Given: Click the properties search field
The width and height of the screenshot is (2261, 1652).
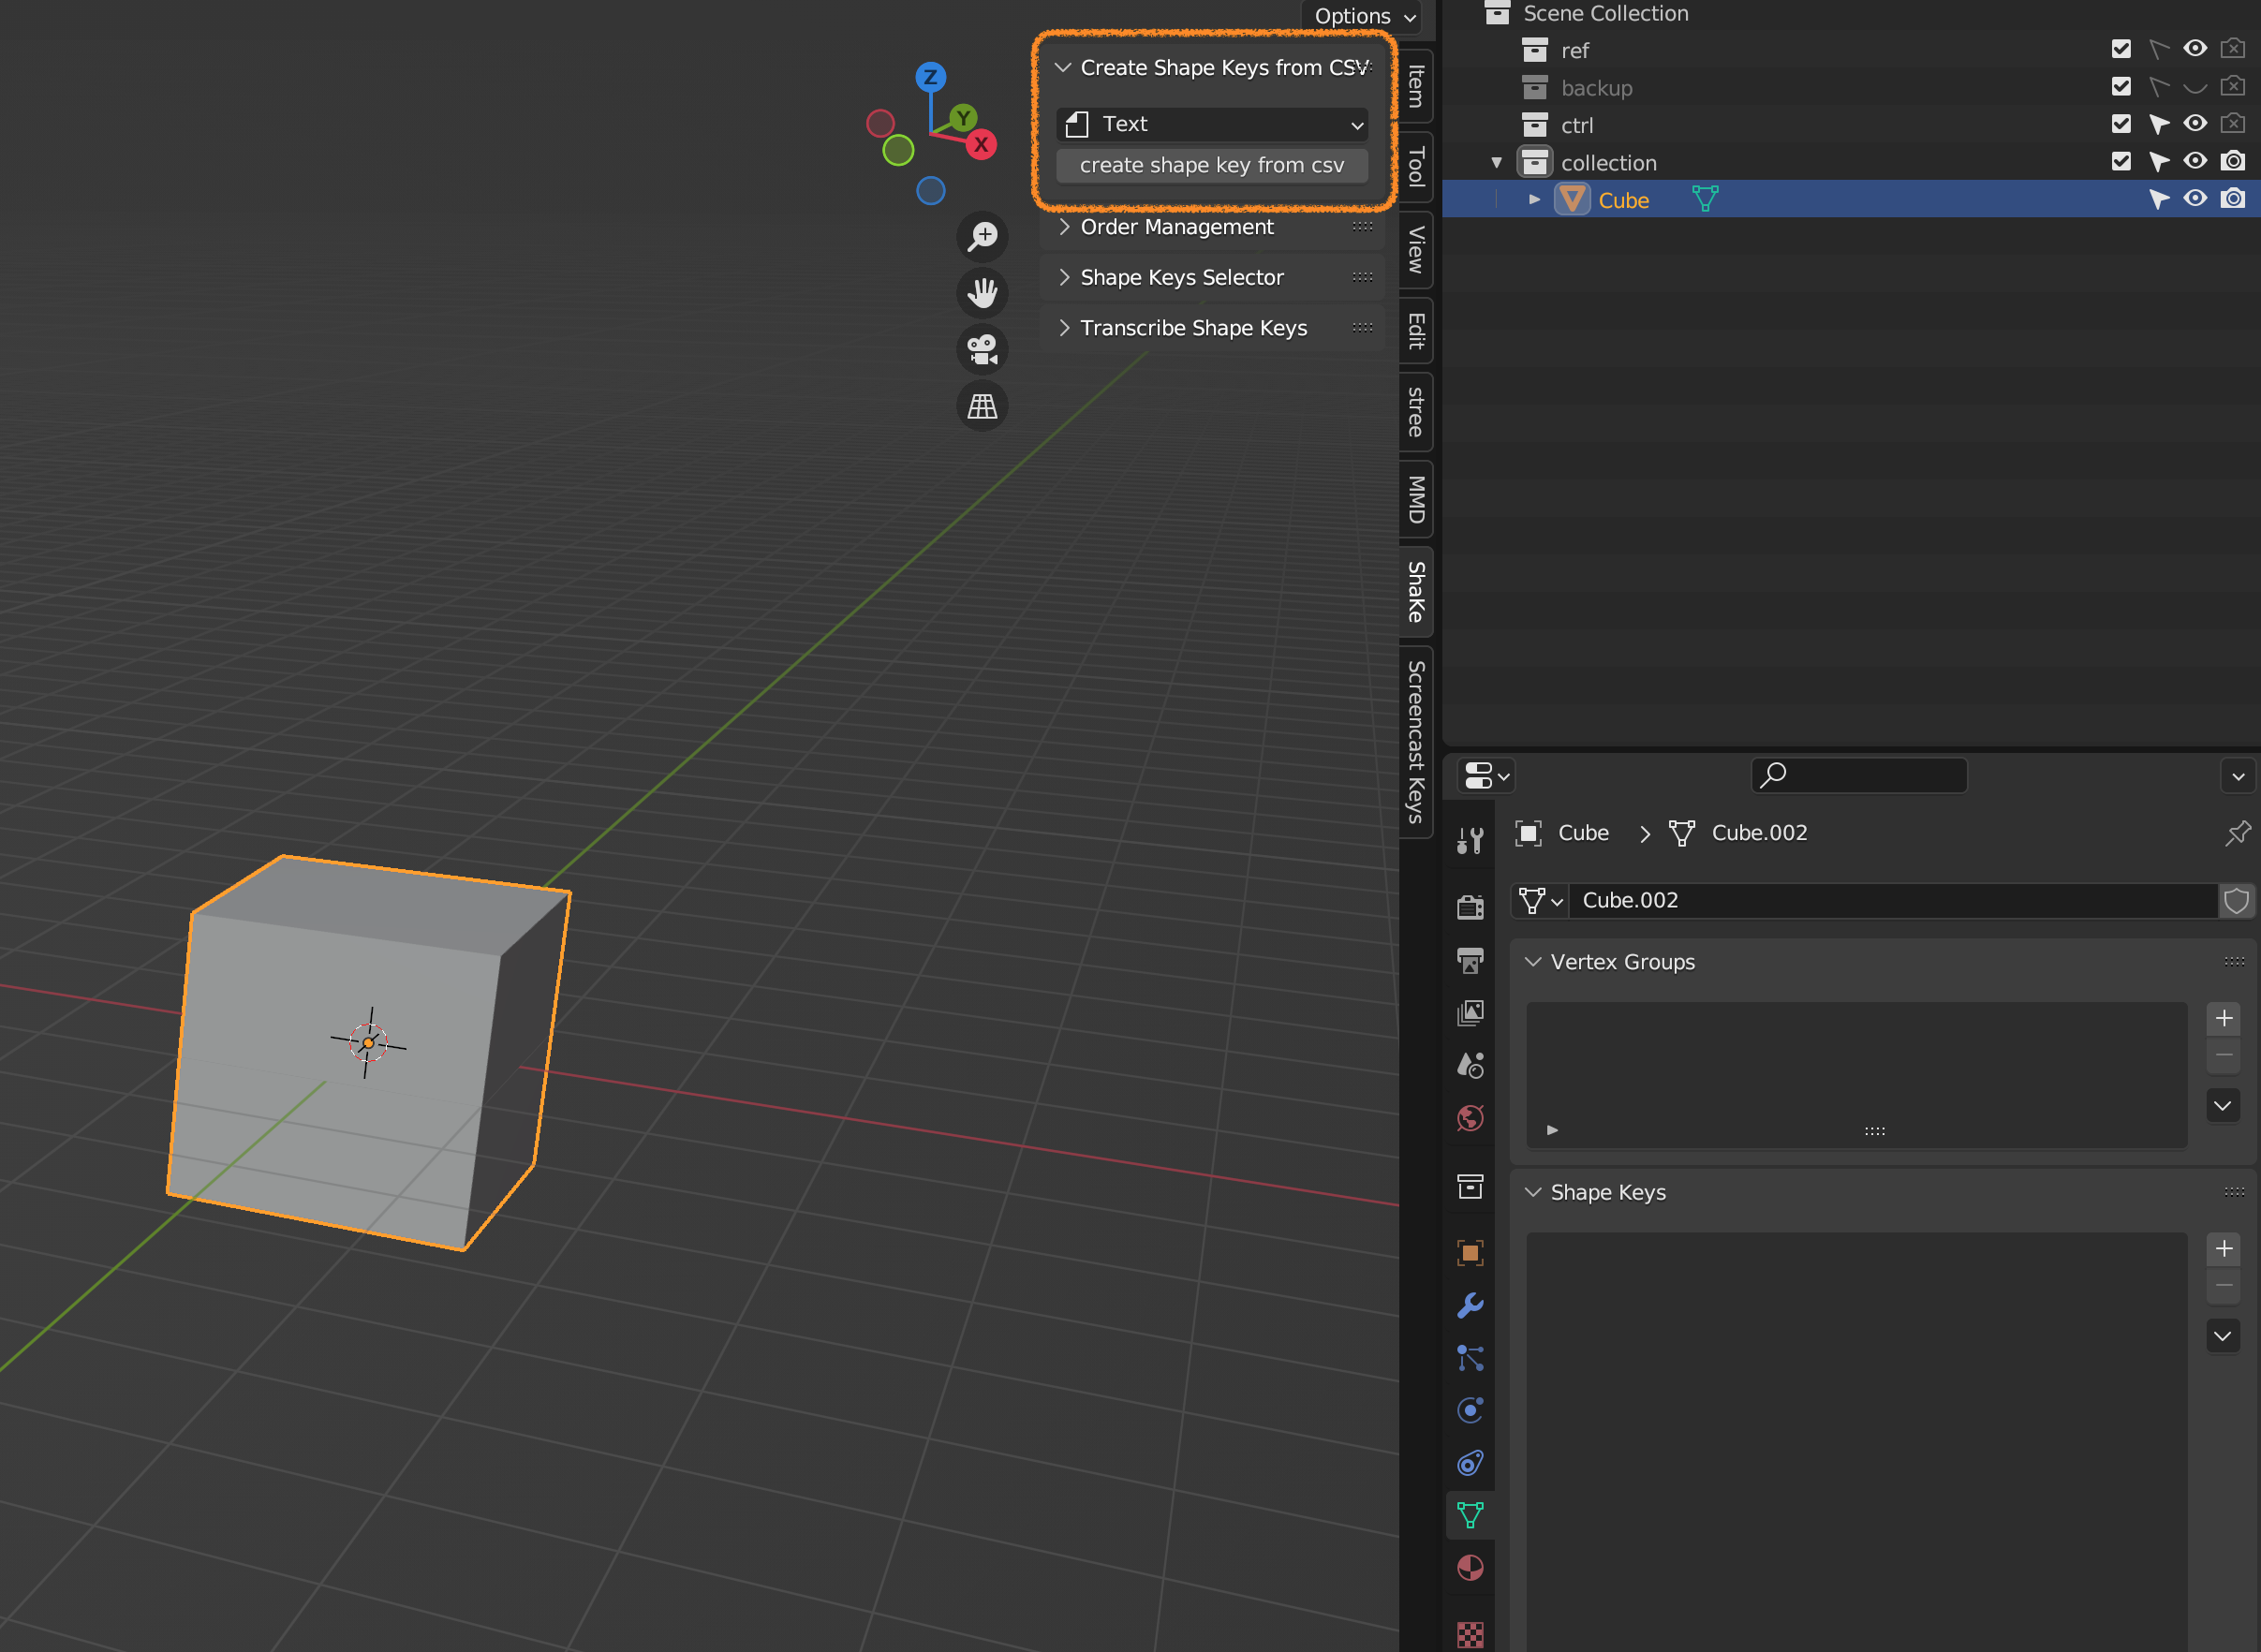Looking at the screenshot, I should (x=1860, y=775).
